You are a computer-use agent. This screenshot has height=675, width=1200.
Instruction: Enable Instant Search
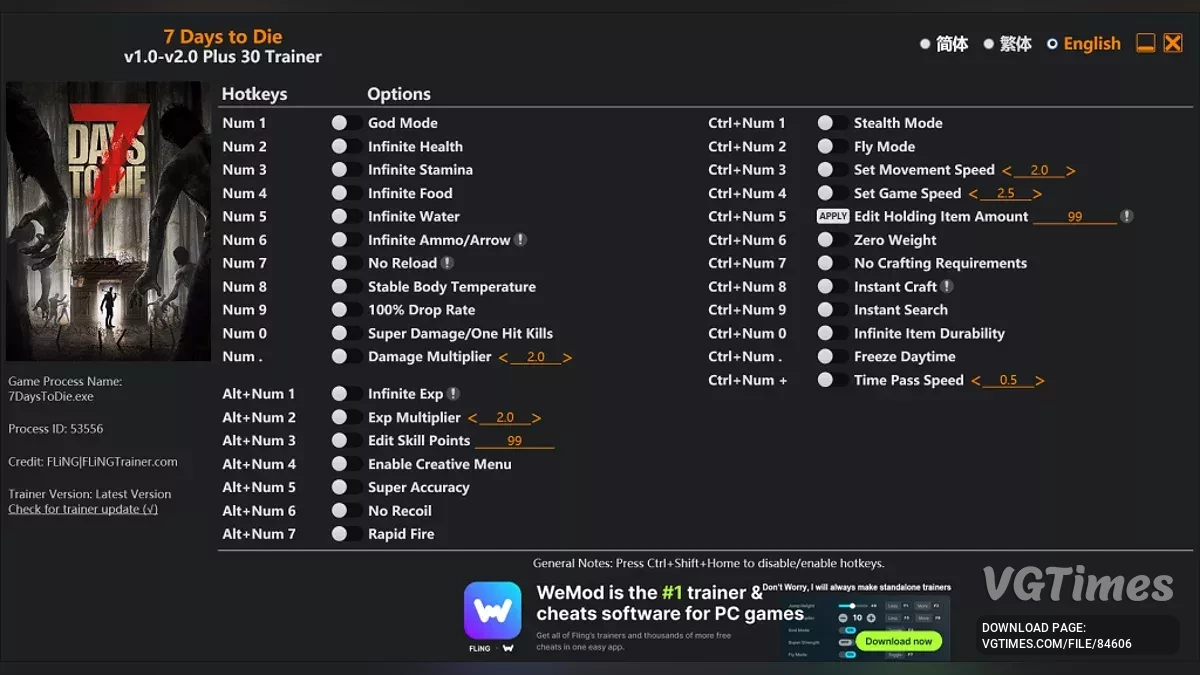[833, 310]
